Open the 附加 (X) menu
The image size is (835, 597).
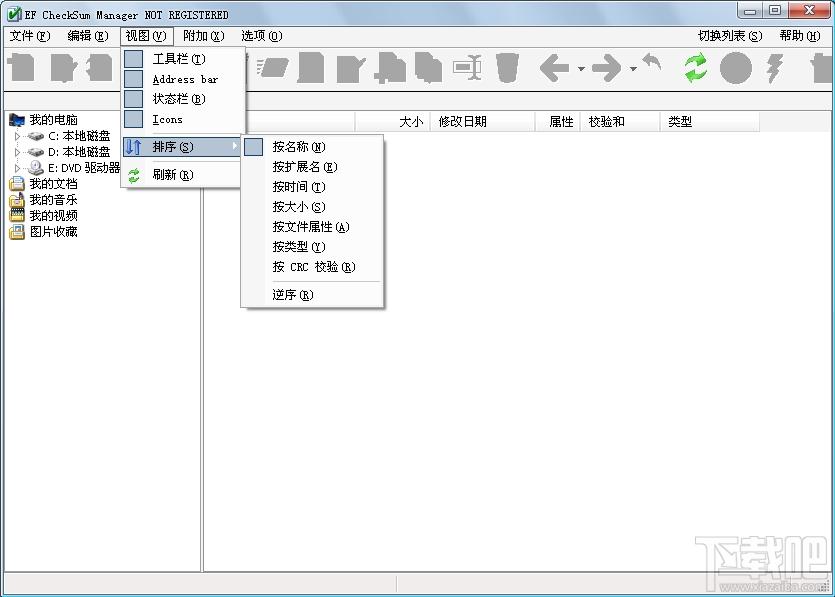[x=203, y=36]
